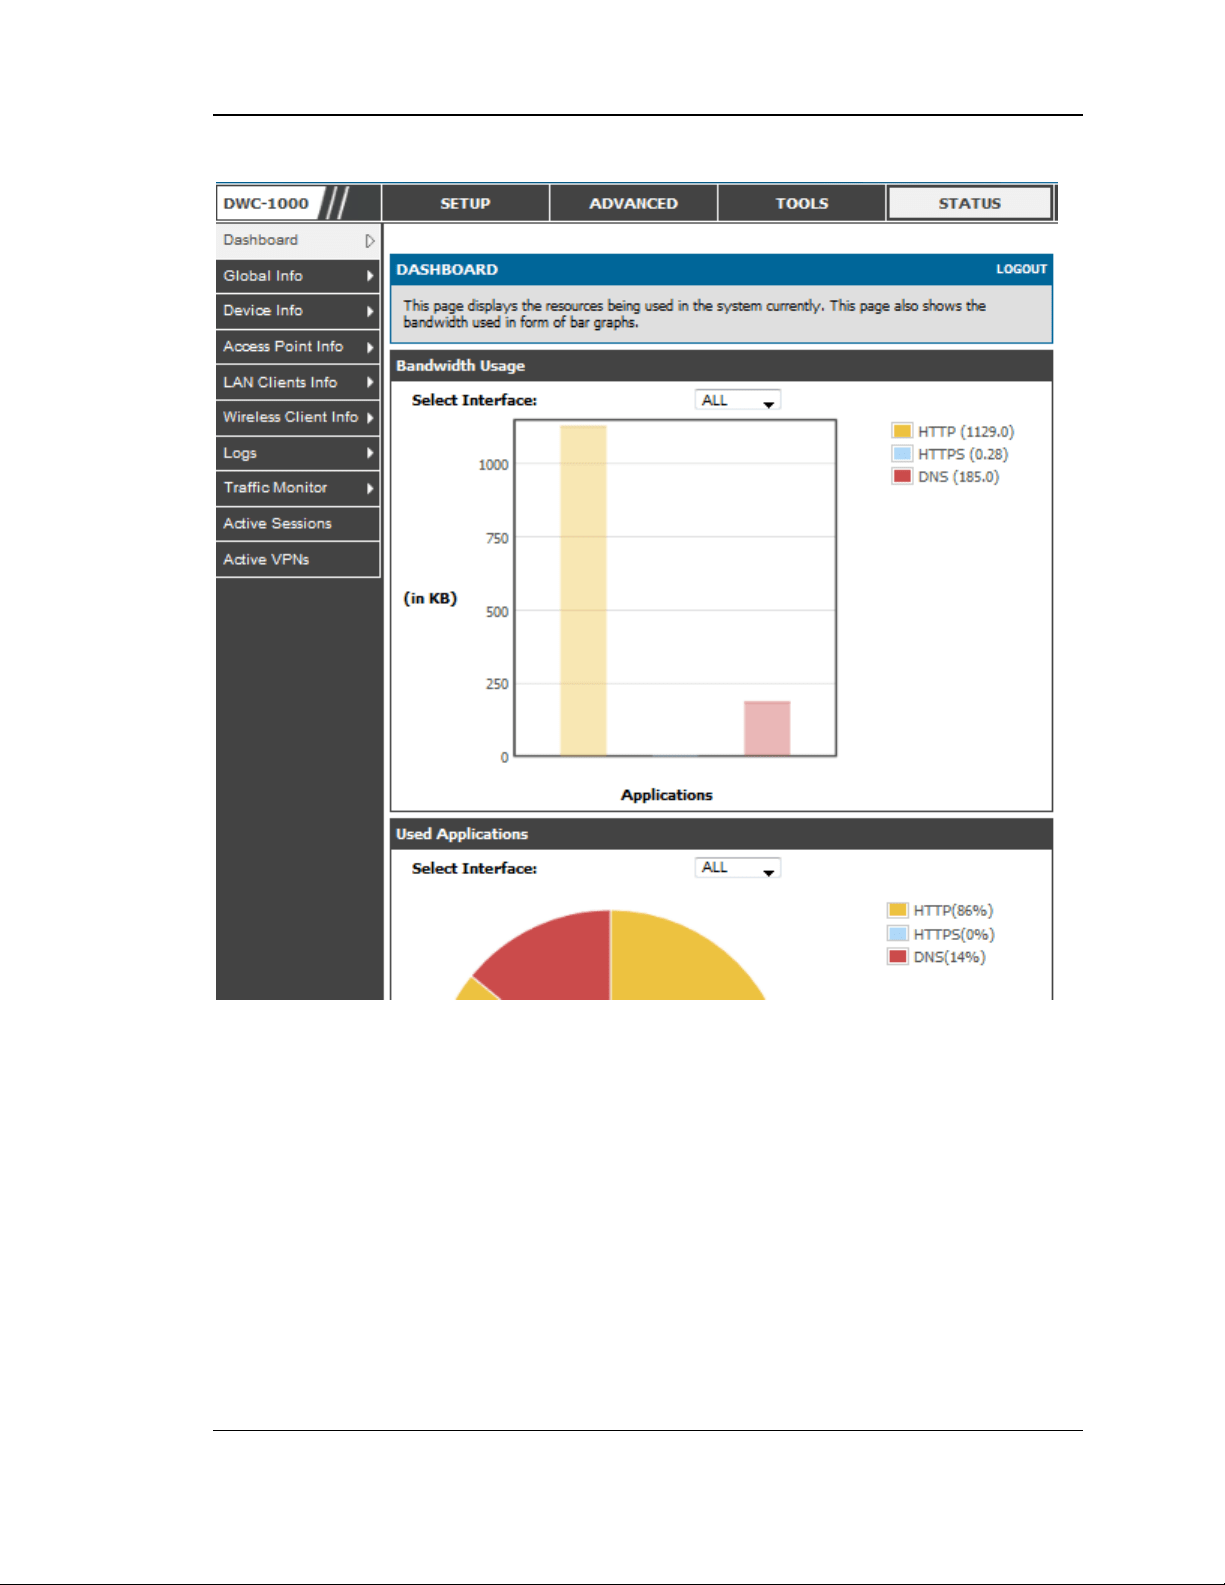Expand the Global Info submenu arrow

tap(370, 276)
